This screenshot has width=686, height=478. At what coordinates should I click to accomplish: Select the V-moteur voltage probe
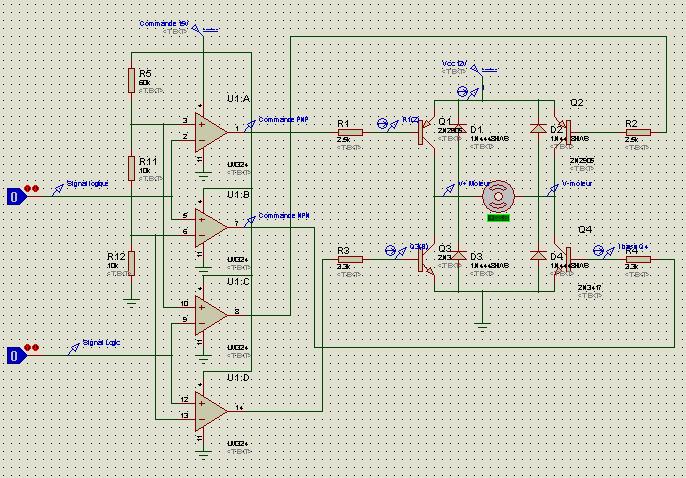tap(553, 190)
